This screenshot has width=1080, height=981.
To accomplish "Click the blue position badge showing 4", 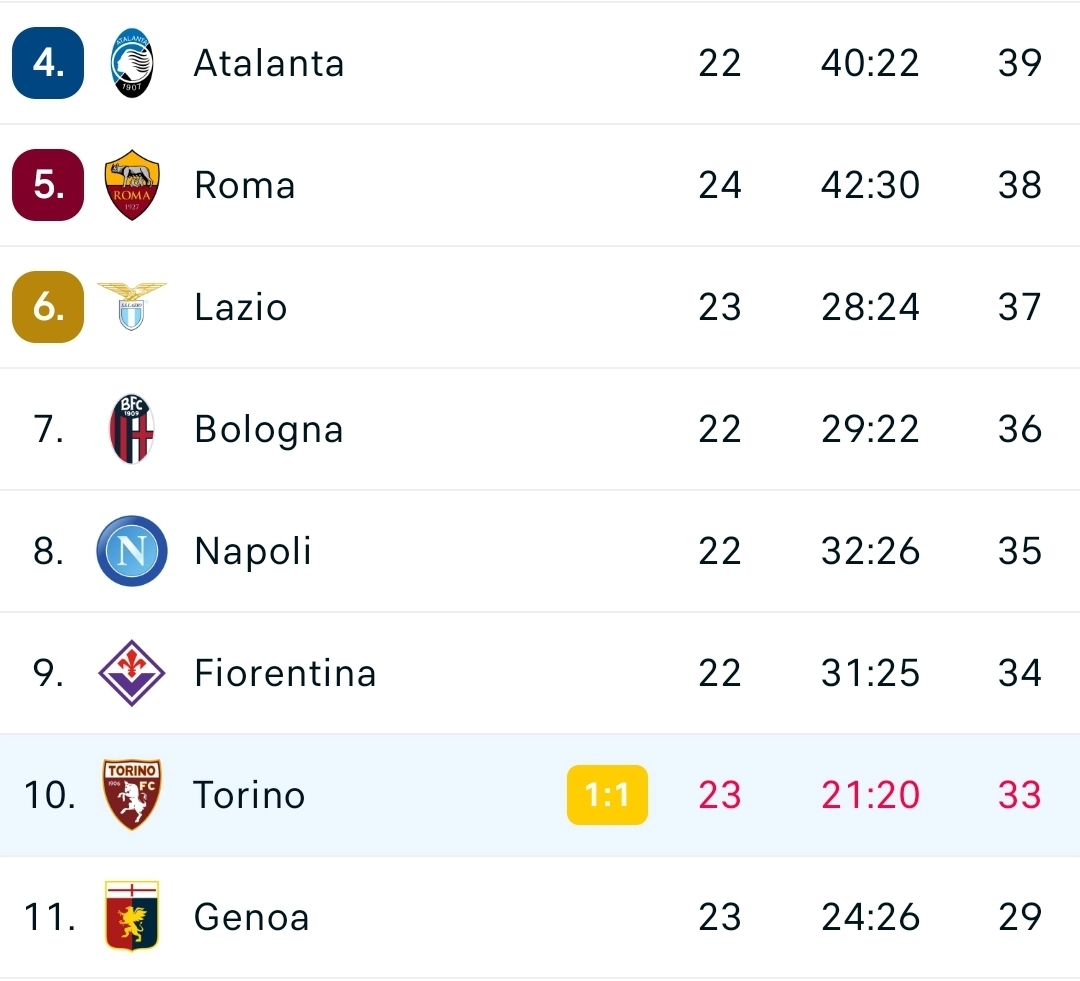I will coord(47,63).
